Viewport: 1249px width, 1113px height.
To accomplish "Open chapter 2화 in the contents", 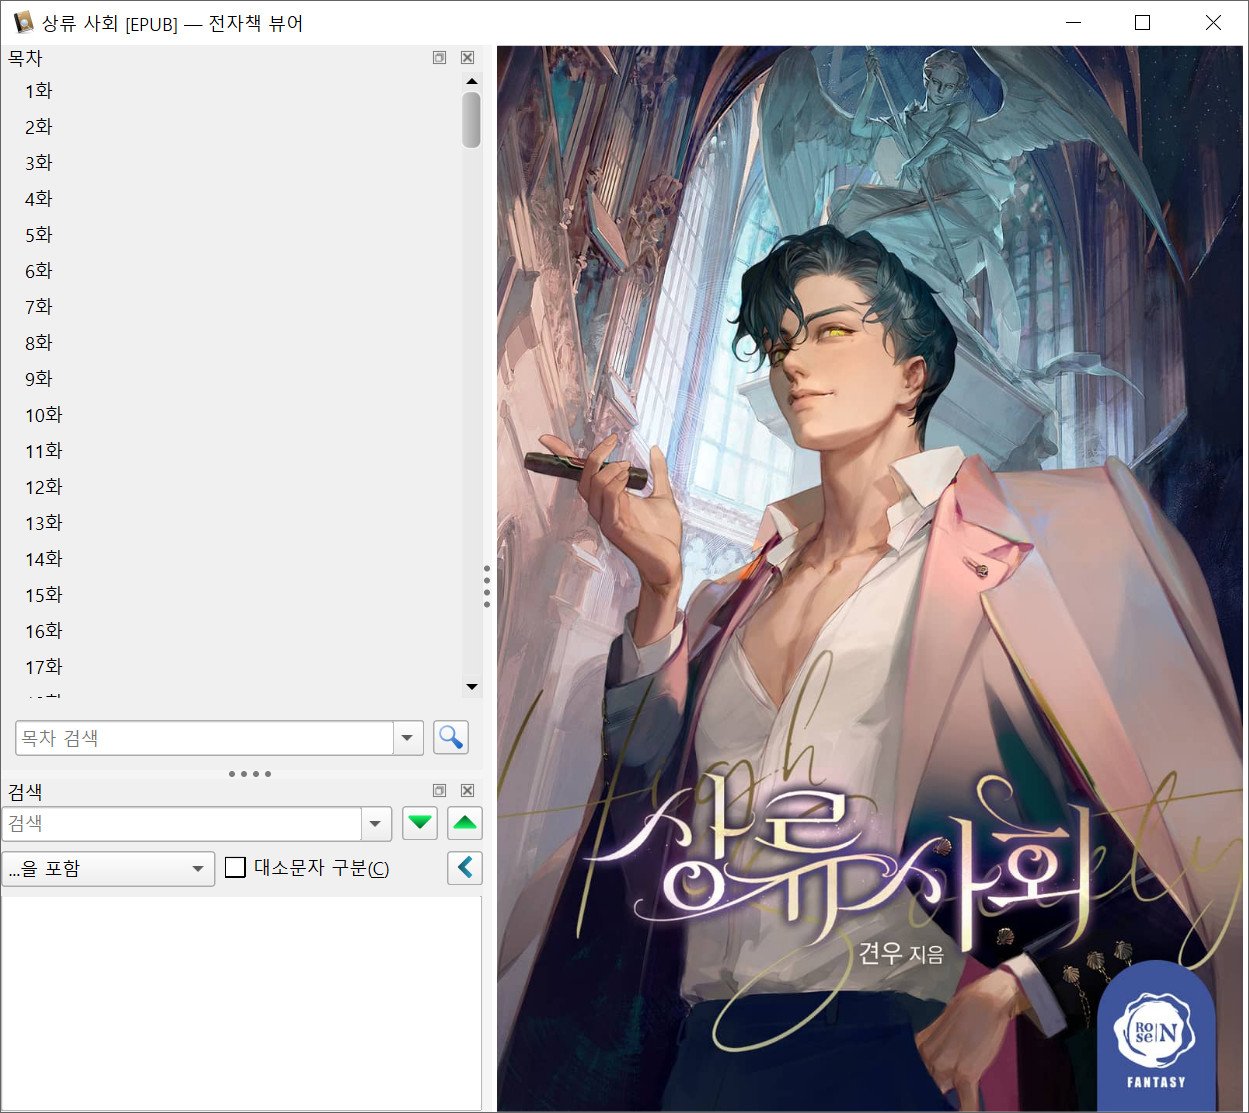I will pyautogui.click(x=38, y=127).
